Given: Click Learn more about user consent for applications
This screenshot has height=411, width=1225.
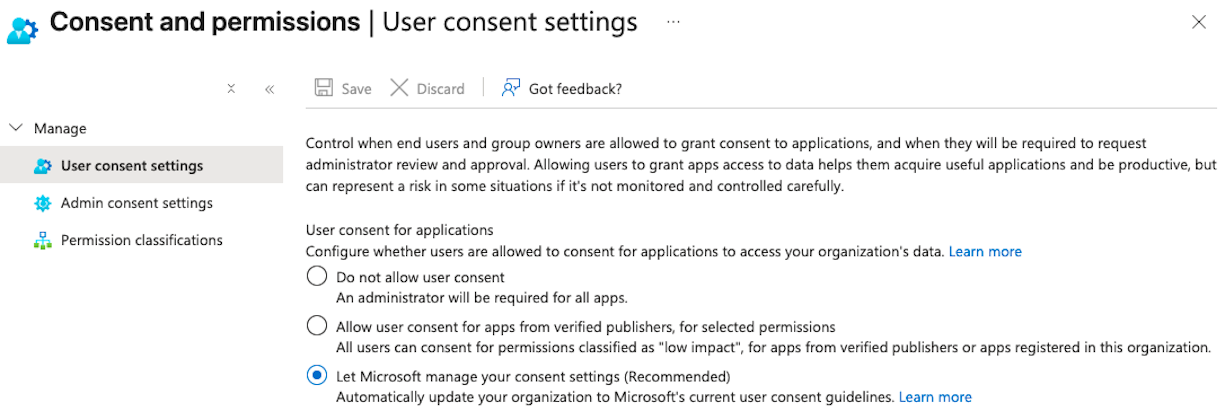Looking at the screenshot, I should click(984, 251).
